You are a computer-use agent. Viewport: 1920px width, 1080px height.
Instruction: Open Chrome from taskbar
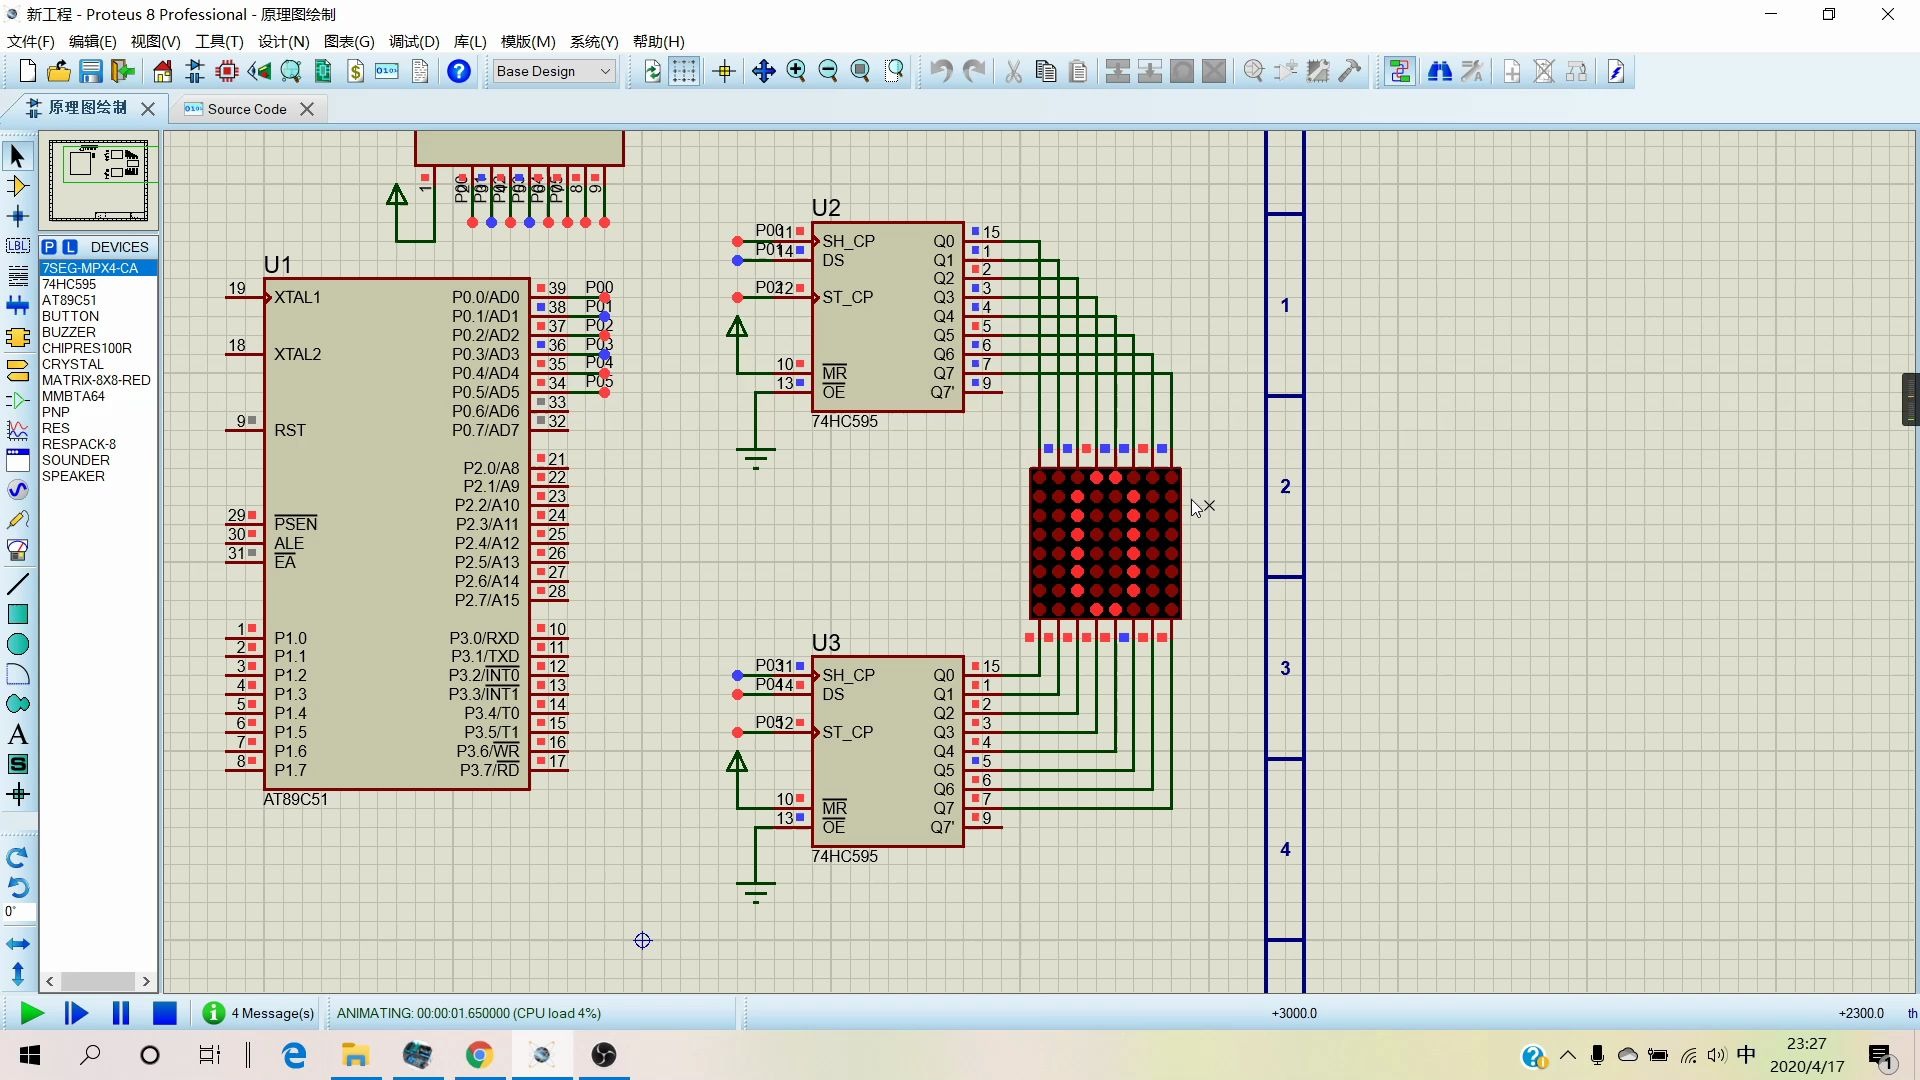tap(479, 1055)
